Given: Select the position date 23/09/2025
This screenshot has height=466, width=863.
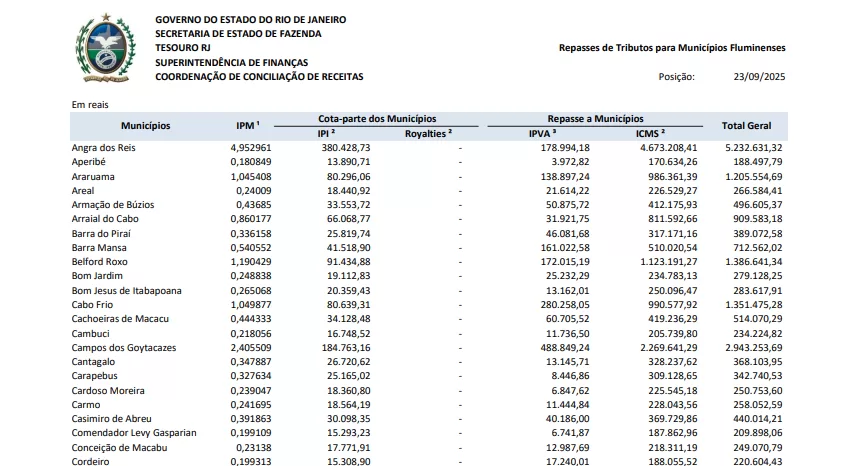Looking at the screenshot, I should (757, 76).
